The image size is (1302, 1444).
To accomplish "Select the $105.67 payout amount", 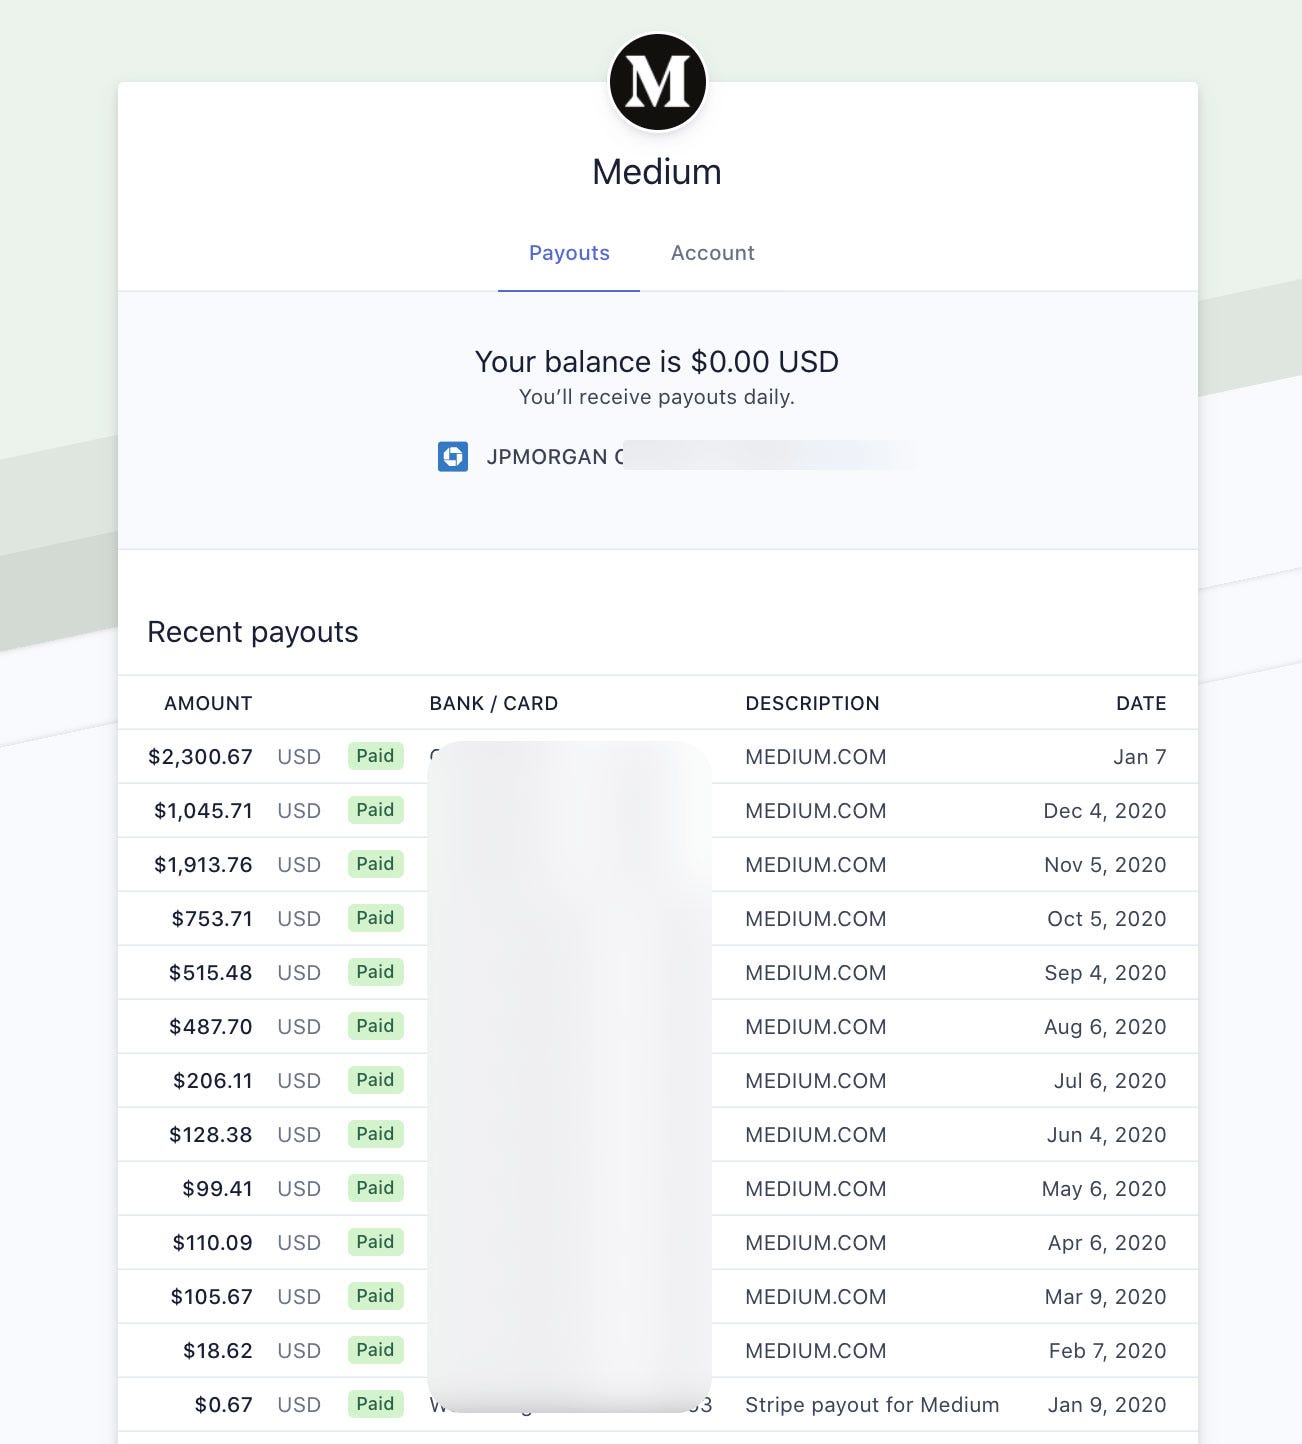I will pos(211,1297).
